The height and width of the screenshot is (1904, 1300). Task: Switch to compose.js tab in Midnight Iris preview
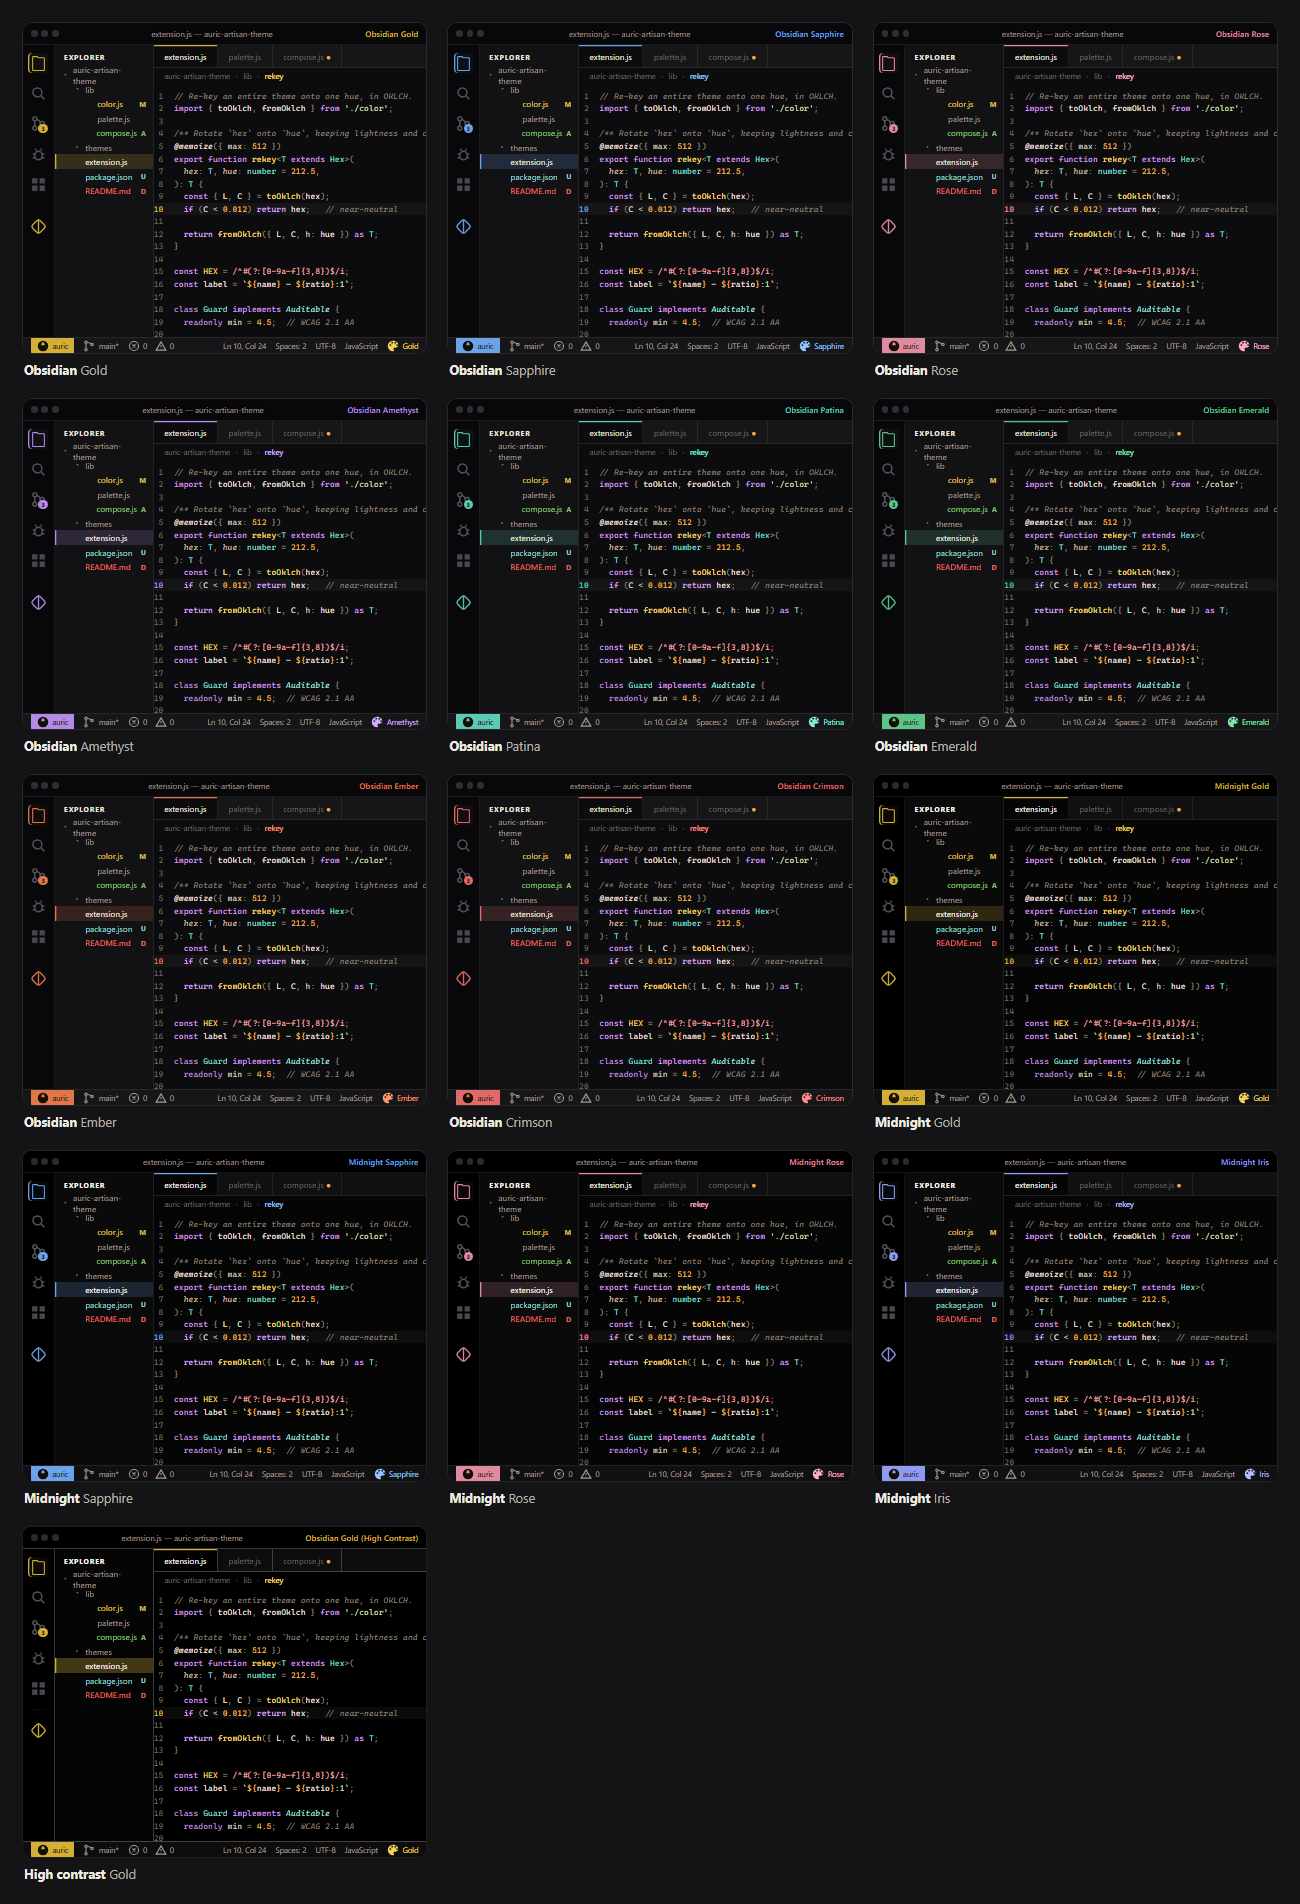click(1157, 1185)
